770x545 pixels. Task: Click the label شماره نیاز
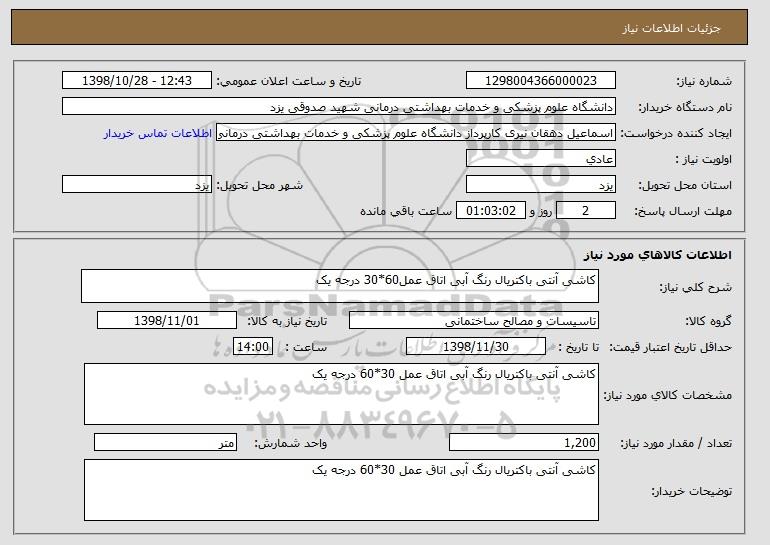click(704, 82)
